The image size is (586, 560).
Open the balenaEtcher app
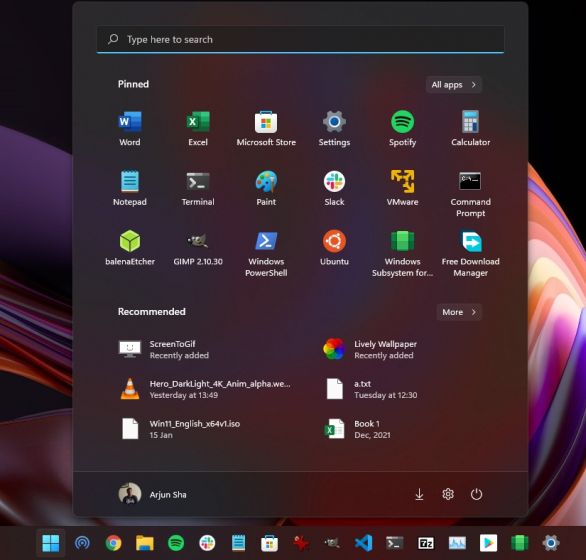130,248
